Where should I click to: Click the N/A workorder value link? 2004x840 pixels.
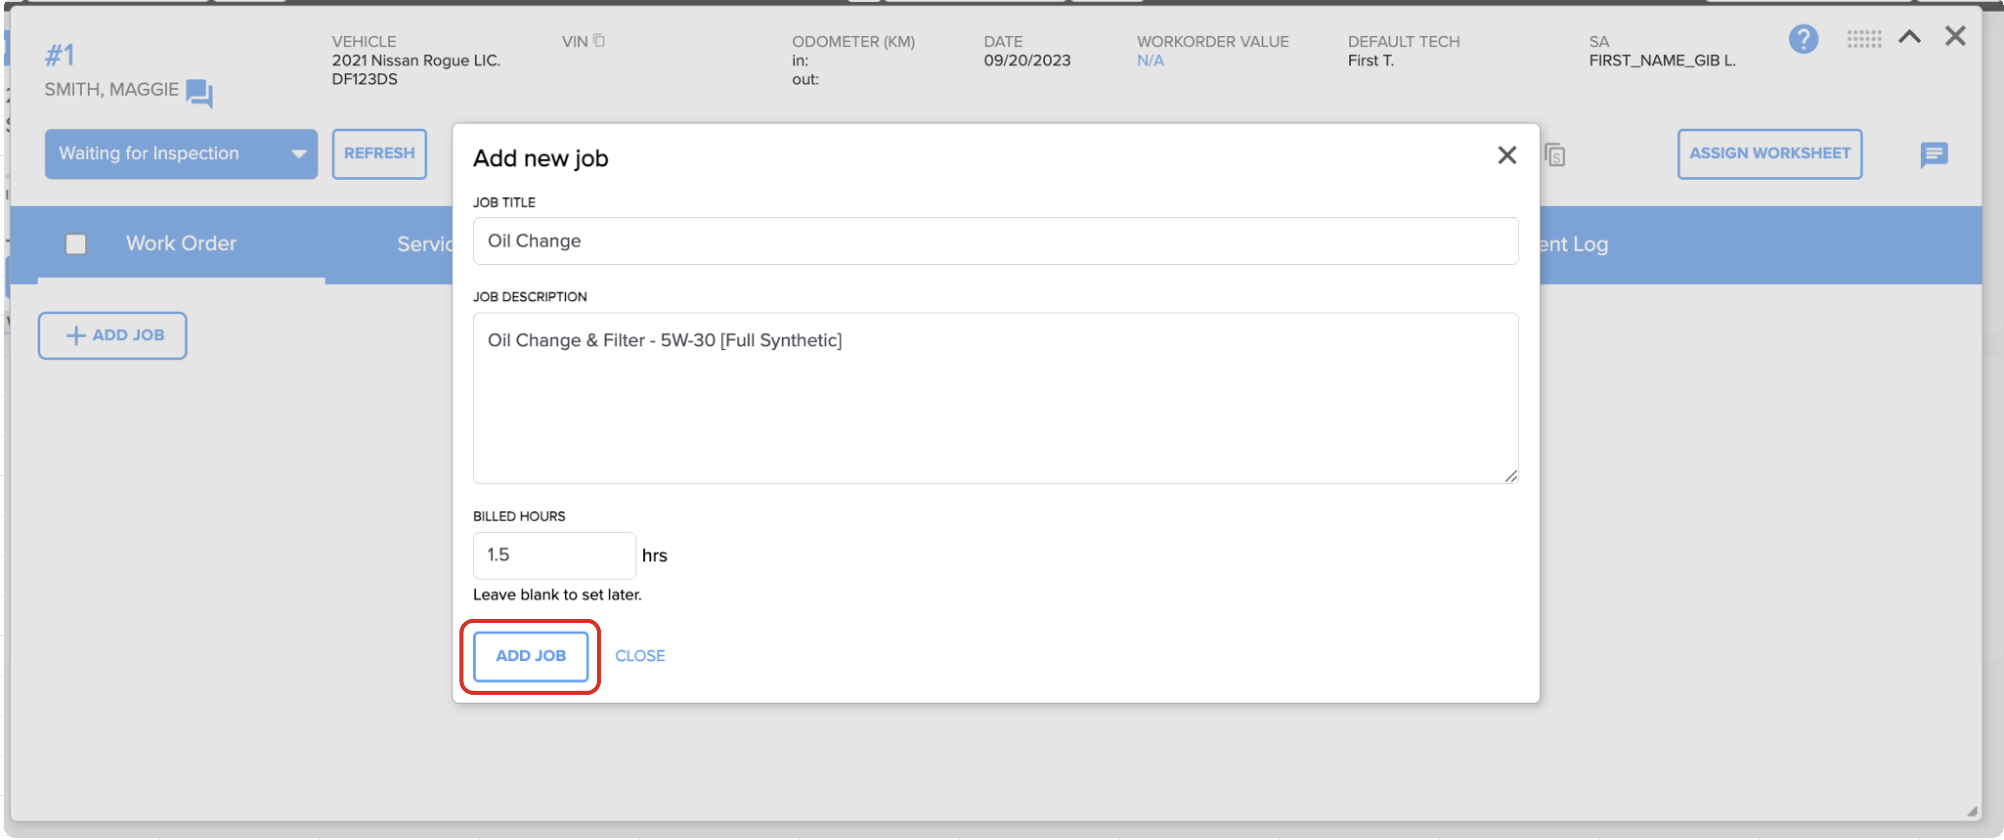[x=1150, y=61]
